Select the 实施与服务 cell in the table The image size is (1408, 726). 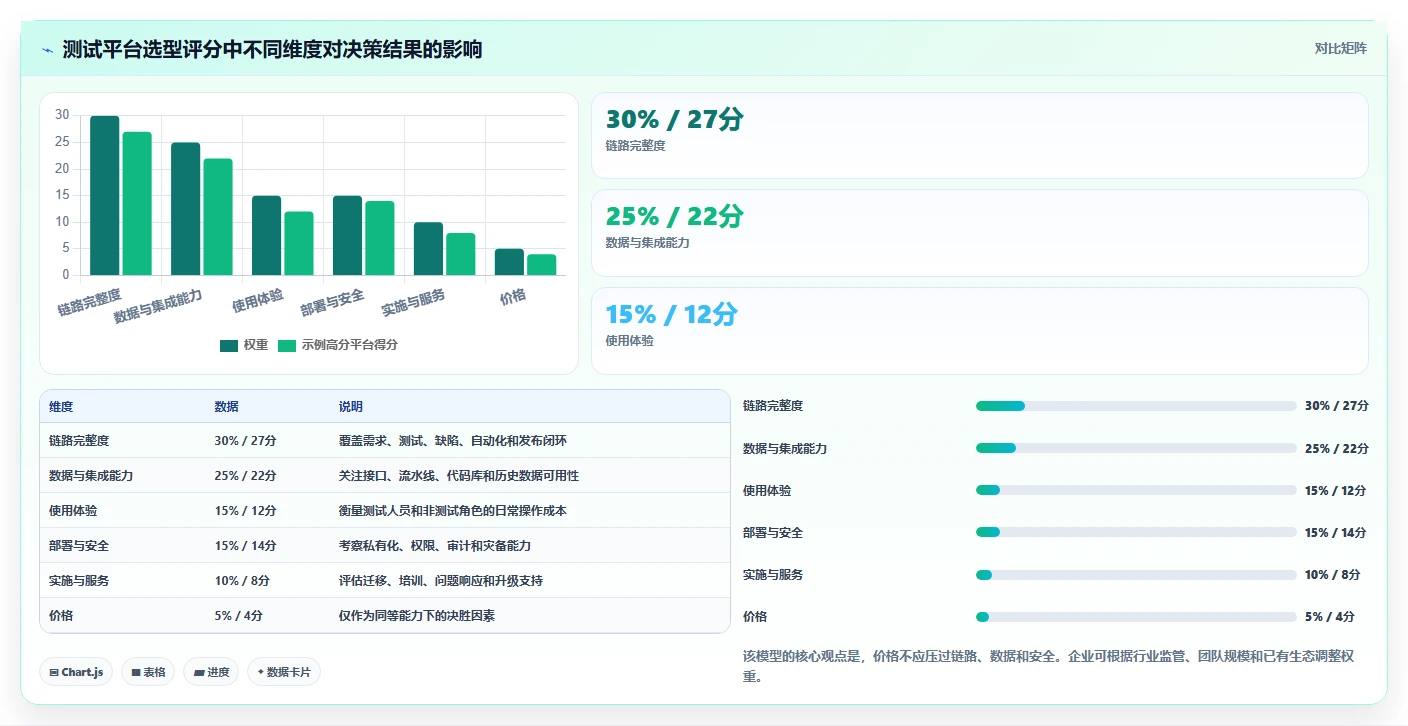click(x=79, y=581)
